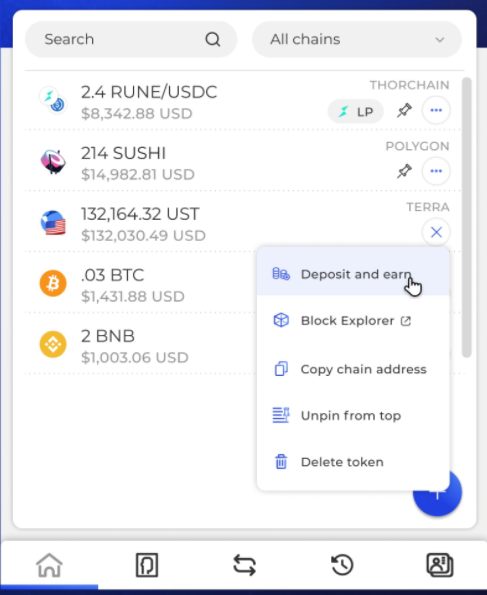Click the RUNE/USDC token pair icon
Viewport: 487px width, 595px height.
53,101
